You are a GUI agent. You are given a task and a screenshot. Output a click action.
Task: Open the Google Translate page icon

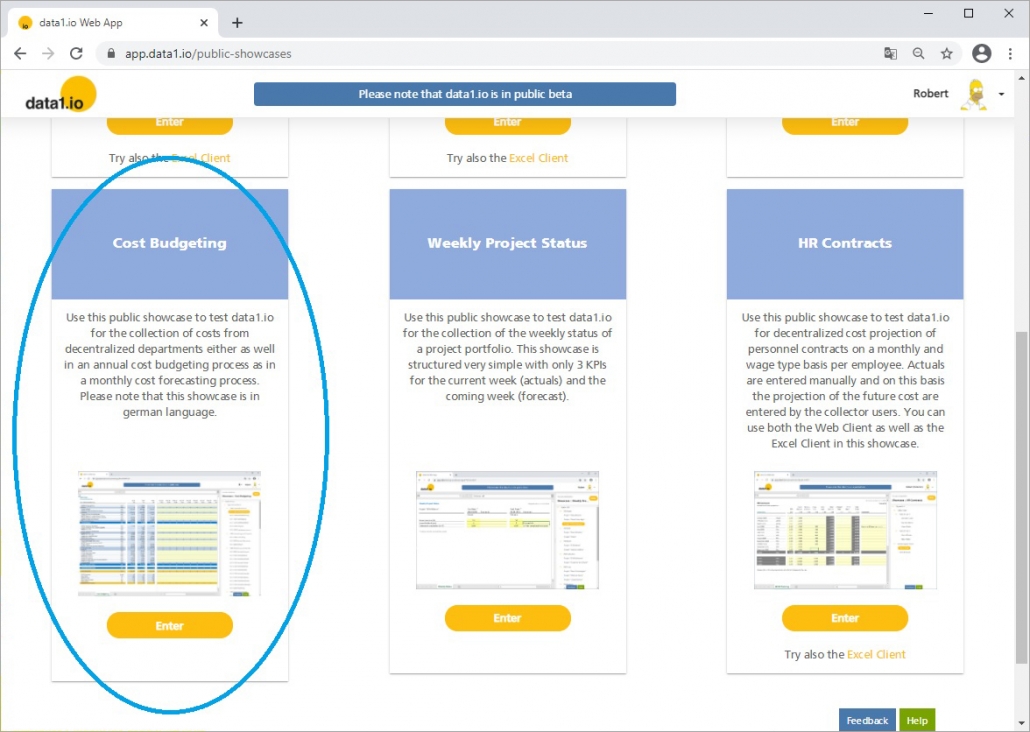pyautogui.click(x=890, y=54)
